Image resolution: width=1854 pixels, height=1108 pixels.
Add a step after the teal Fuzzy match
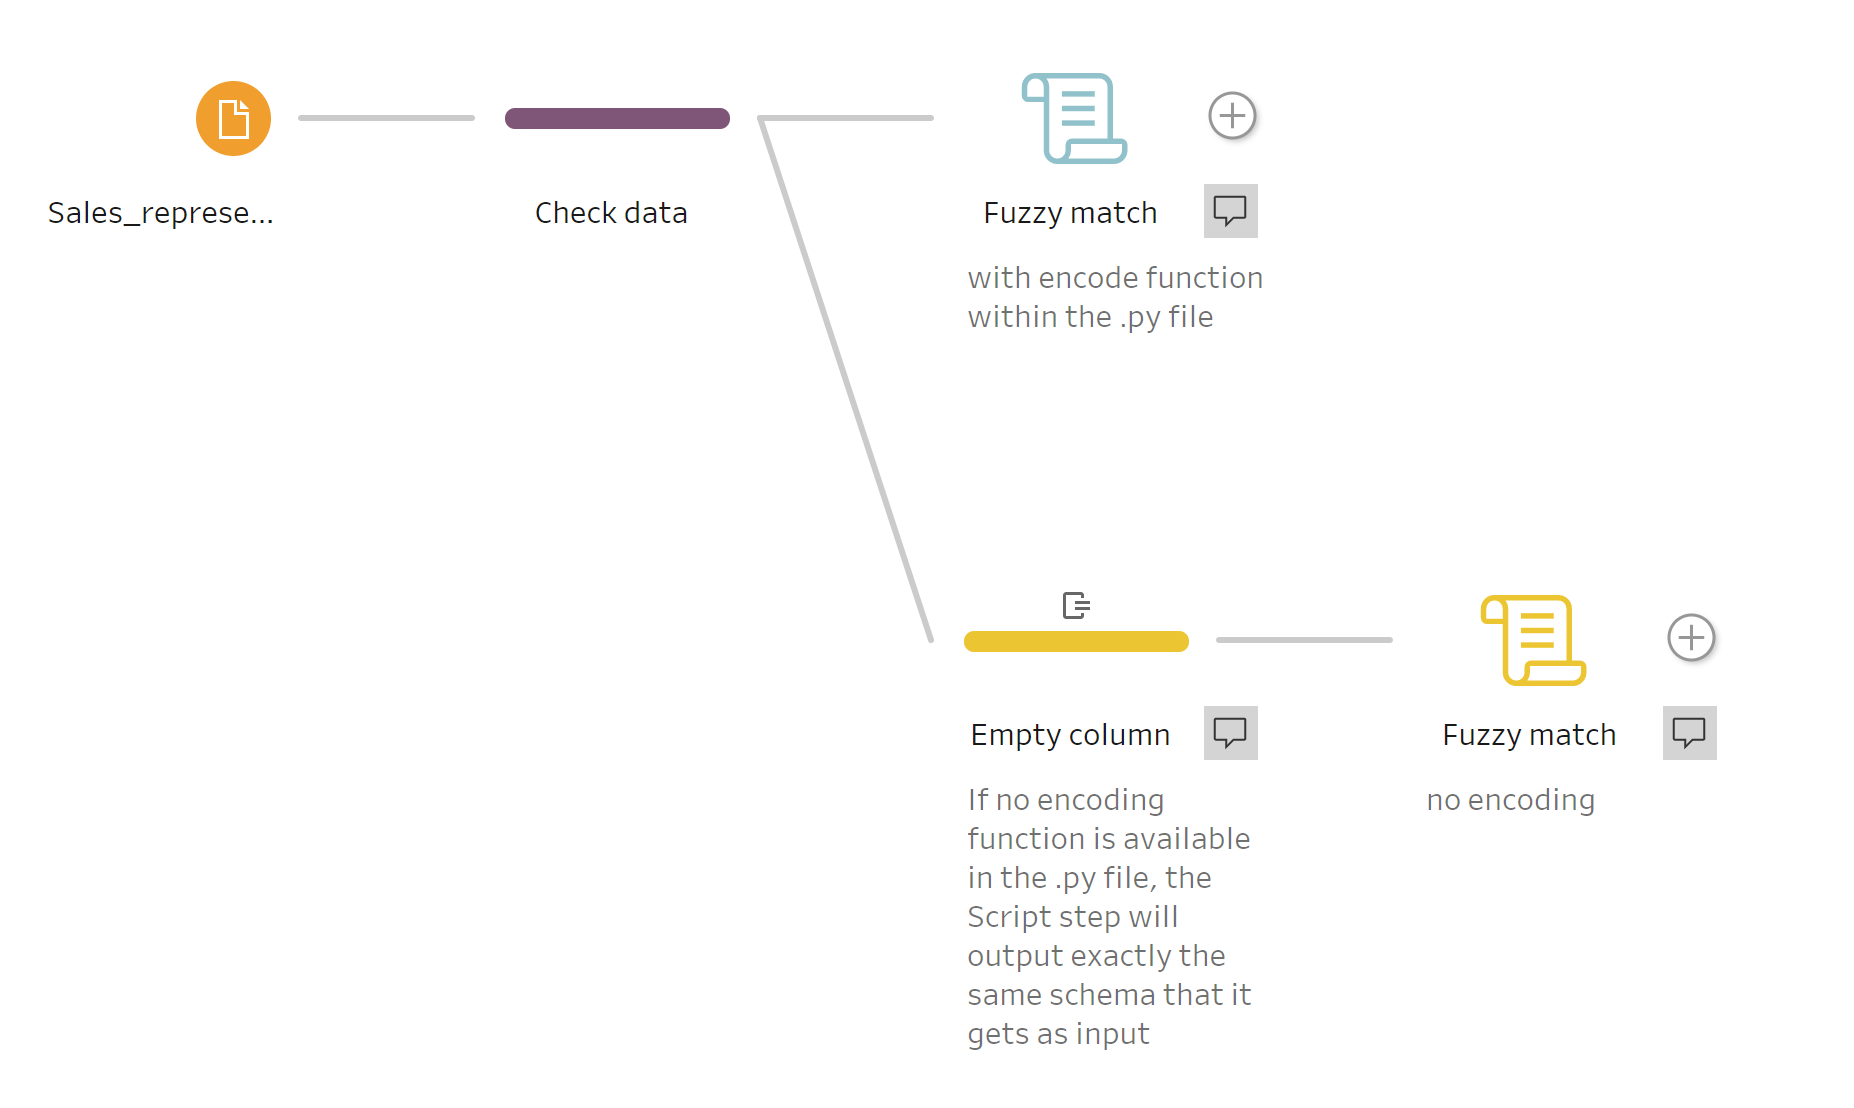pos(1232,116)
